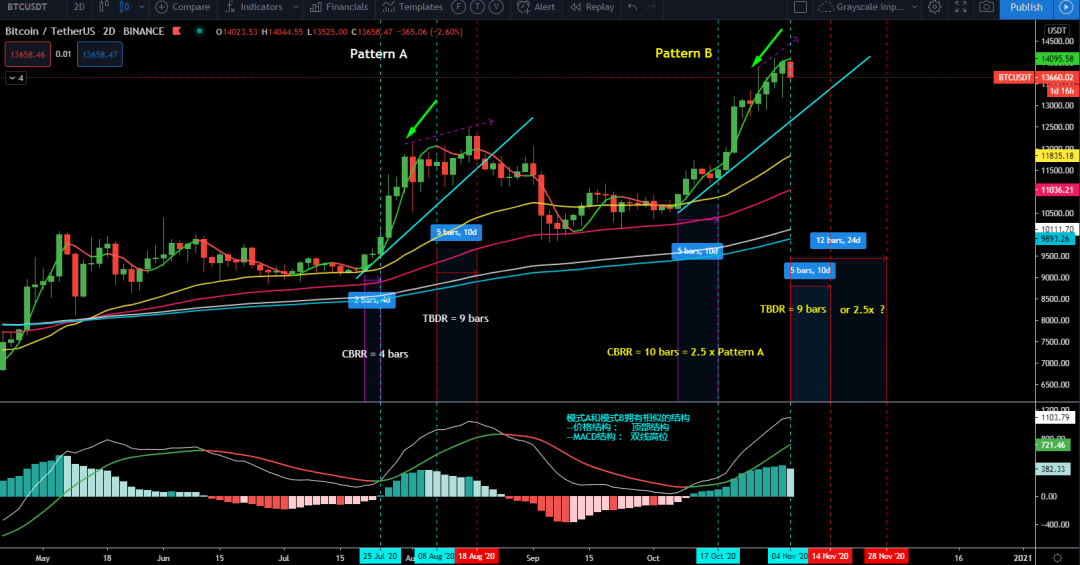Open the candlestick chart style selector
The height and width of the screenshot is (565, 1080).
click(123, 7)
